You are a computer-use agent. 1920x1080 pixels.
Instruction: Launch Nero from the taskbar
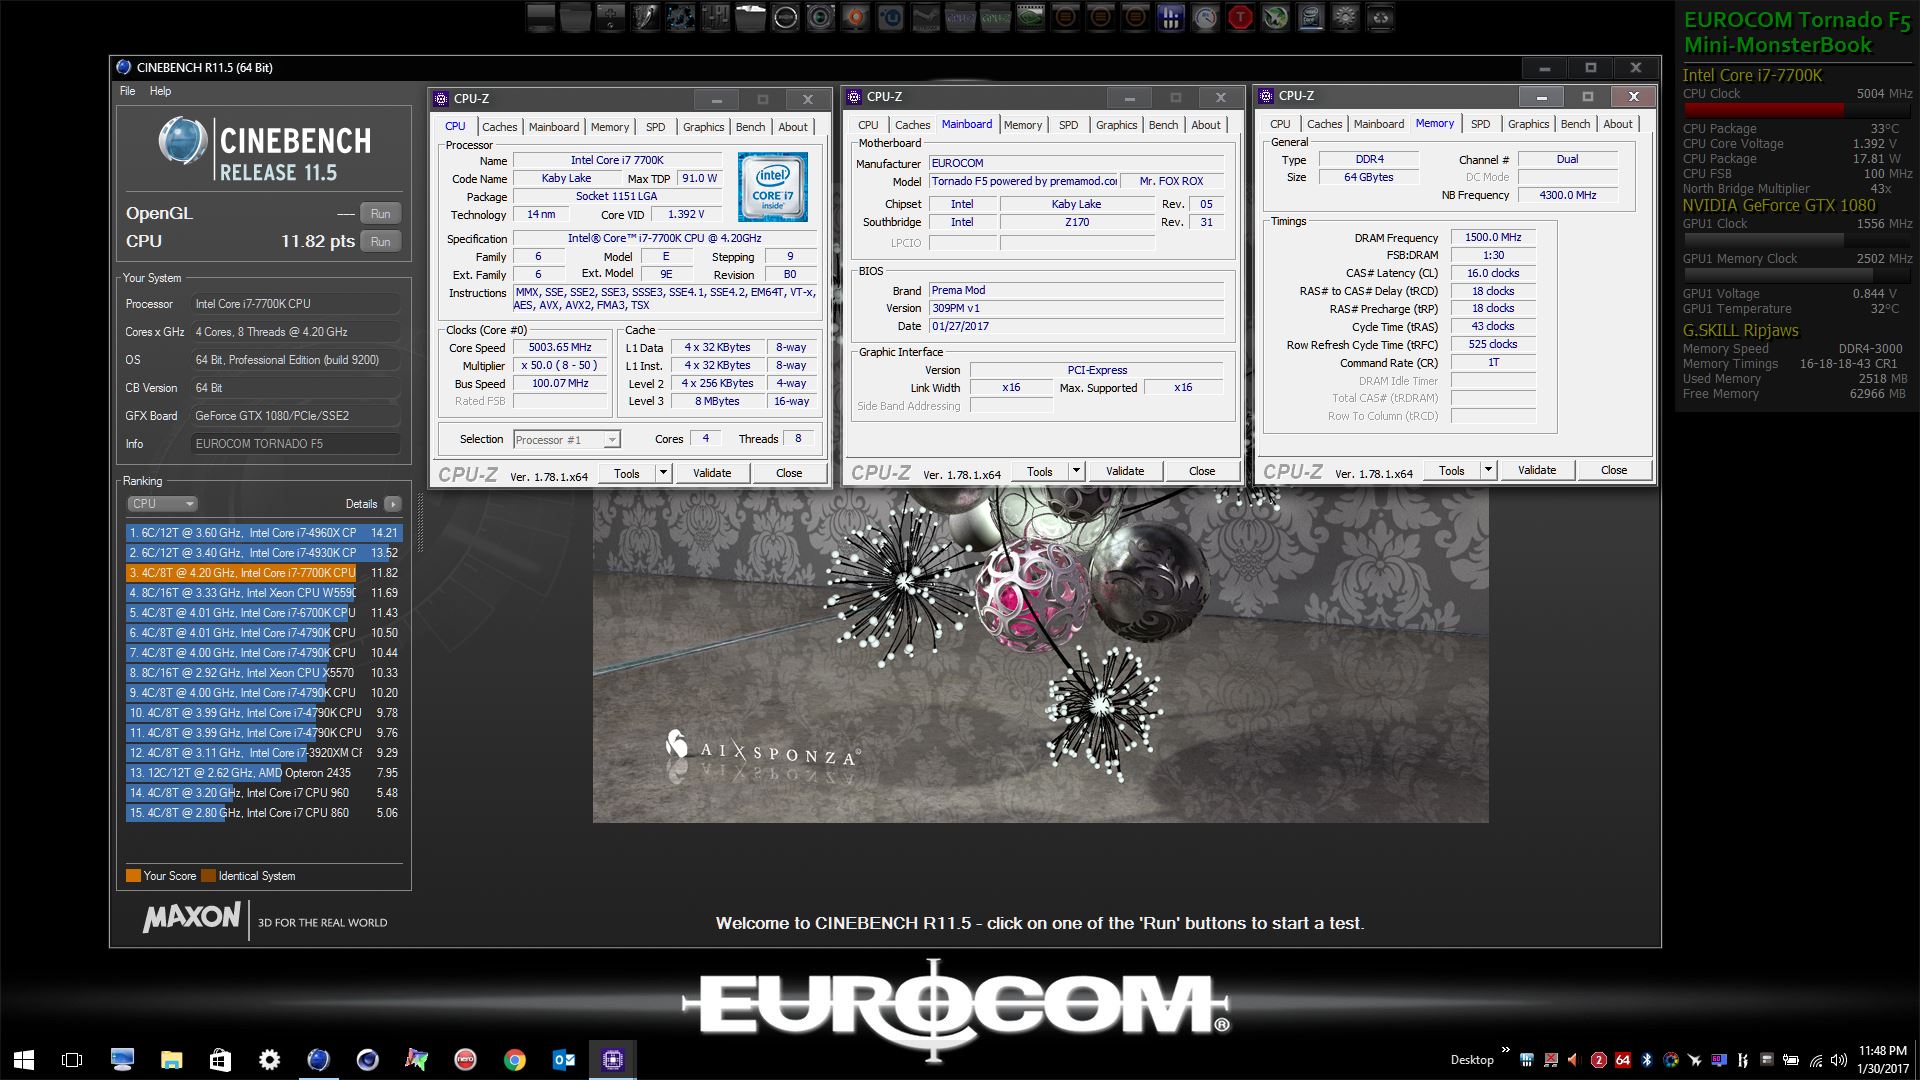(x=465, y=1060)
